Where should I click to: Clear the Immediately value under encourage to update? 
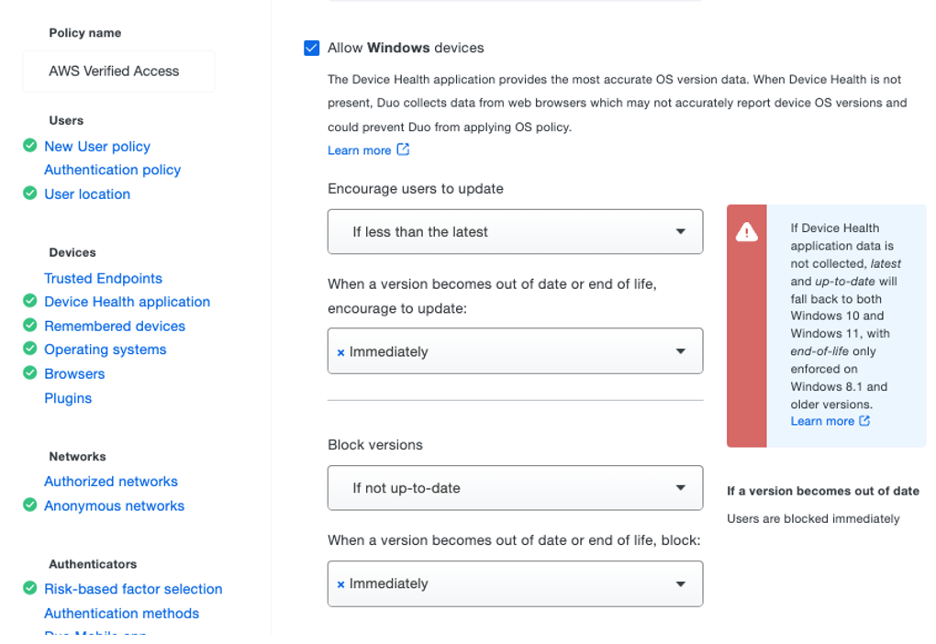(341, 352)
